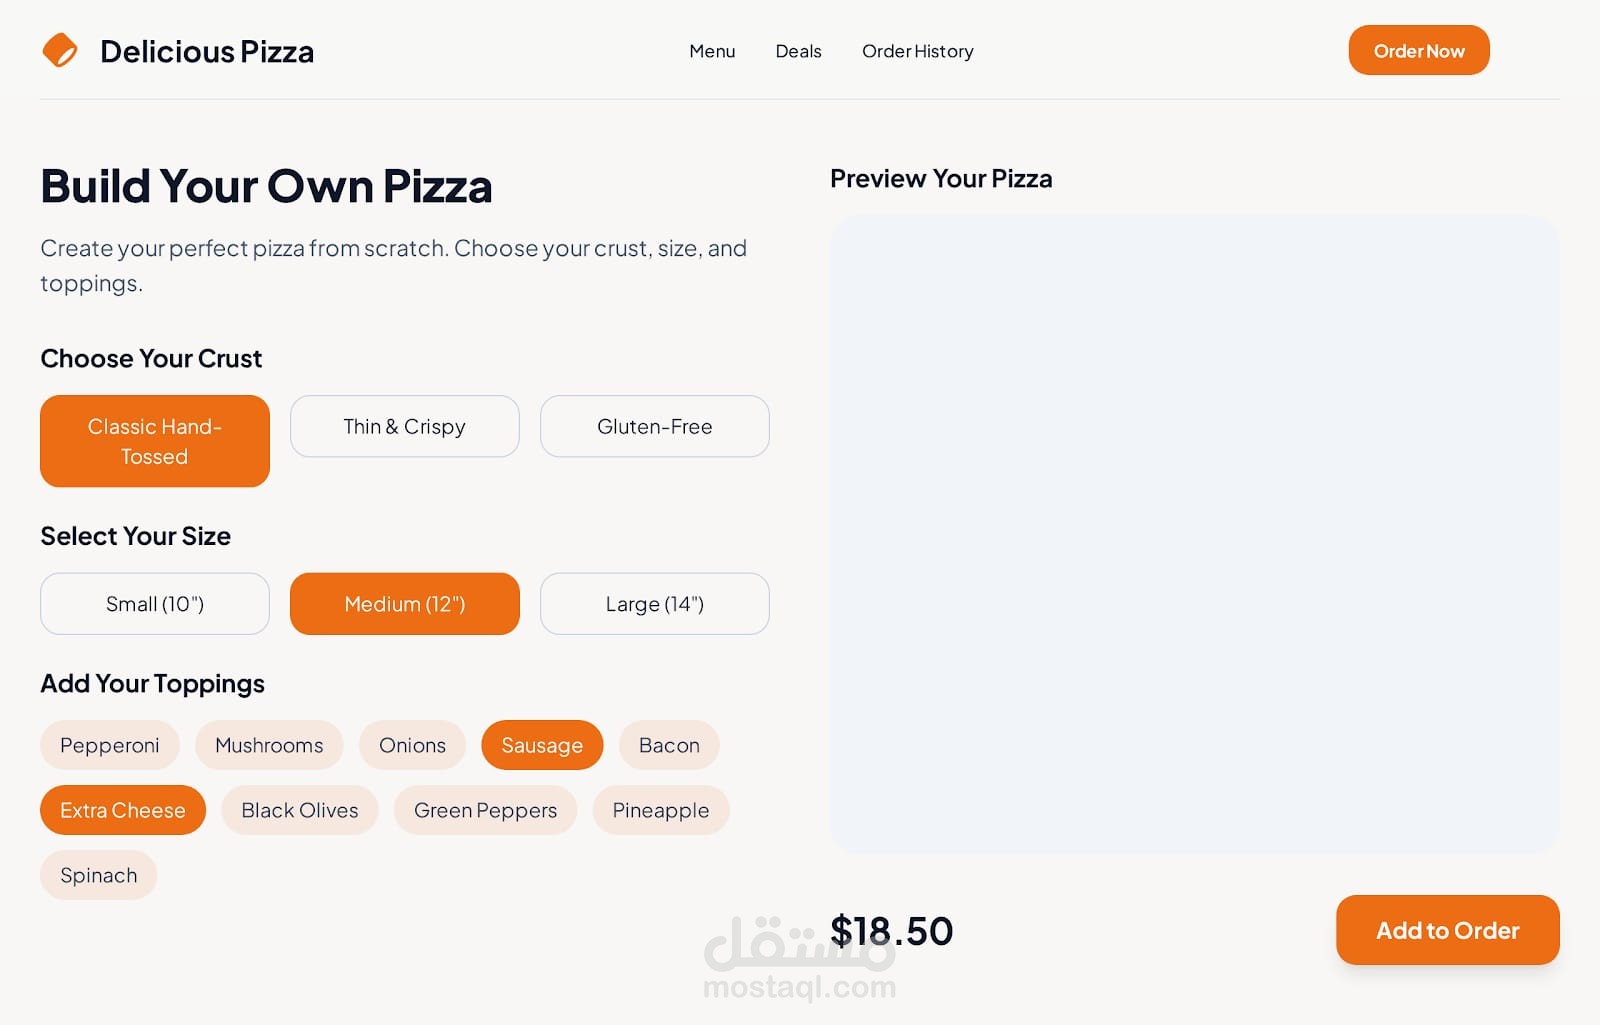Choose Medium (12") pizza size

(x=405, y=604)
